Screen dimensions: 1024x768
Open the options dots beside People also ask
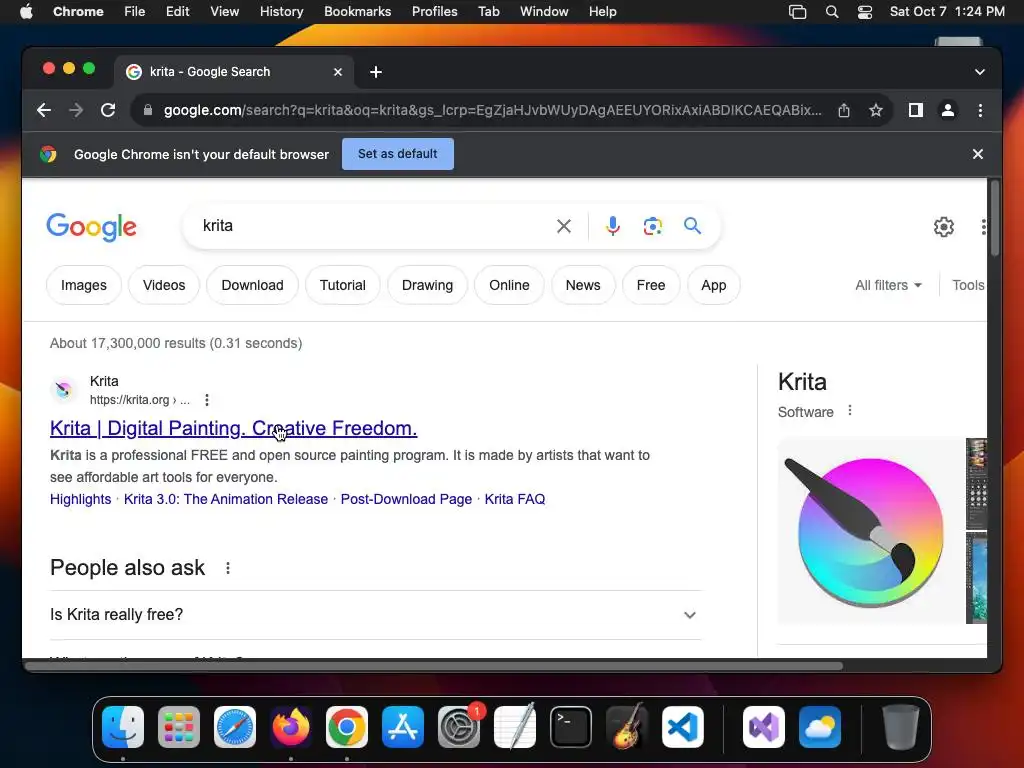(x=227, y=568)
